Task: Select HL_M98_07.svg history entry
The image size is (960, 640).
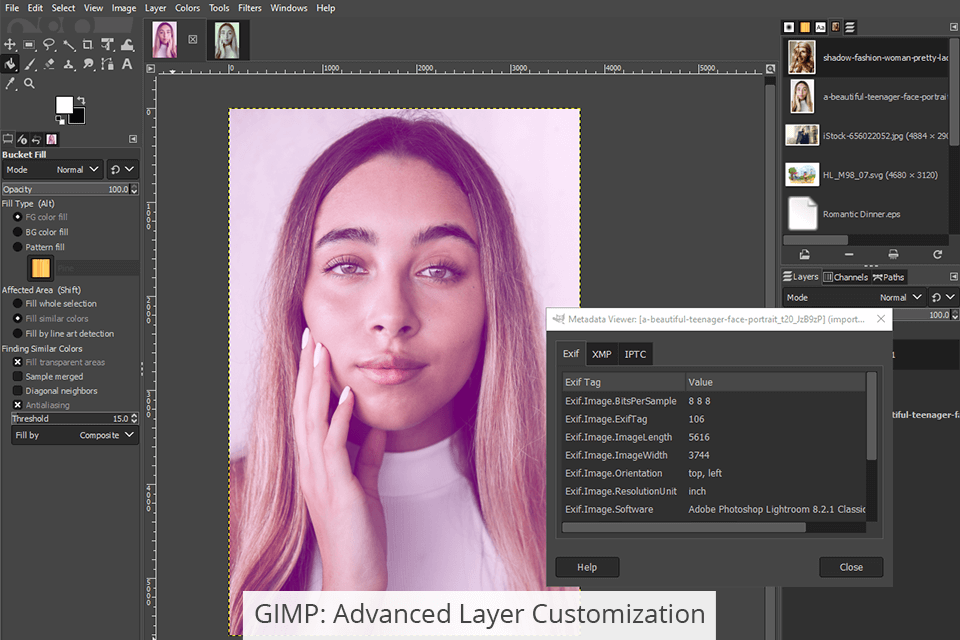Action: [x=866, y=175]
